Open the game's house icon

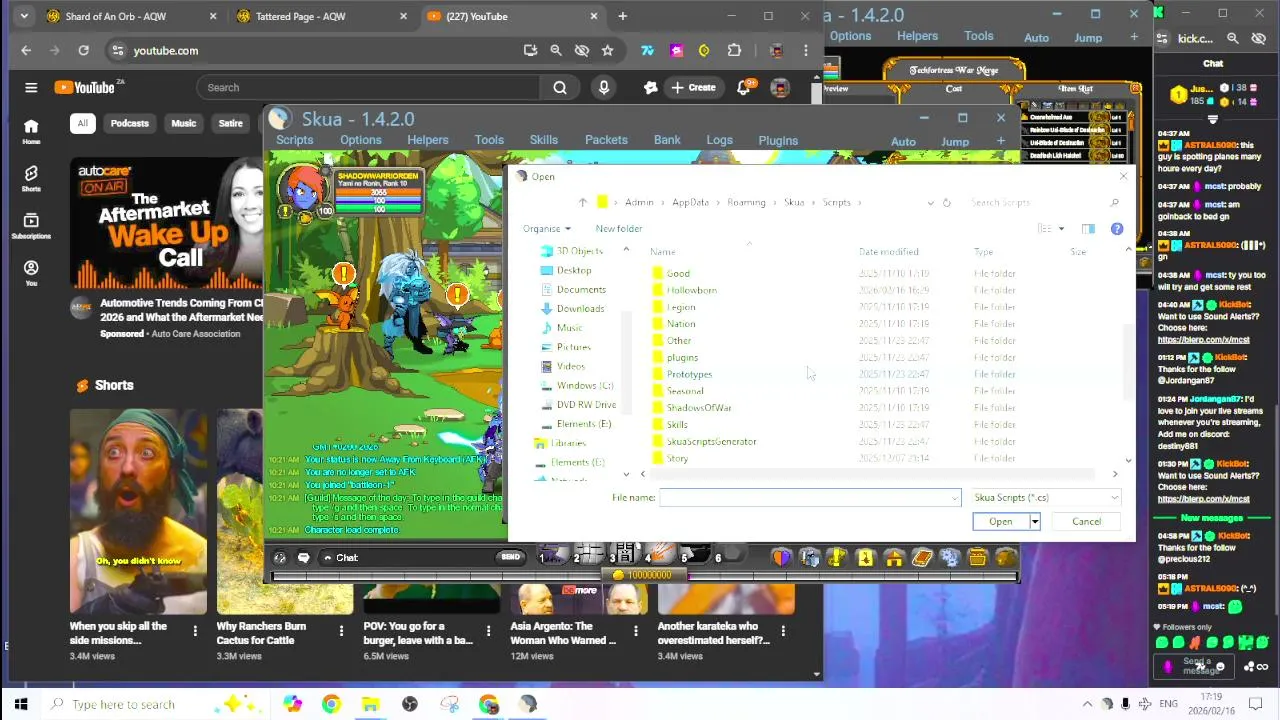[x=894, y=557]
